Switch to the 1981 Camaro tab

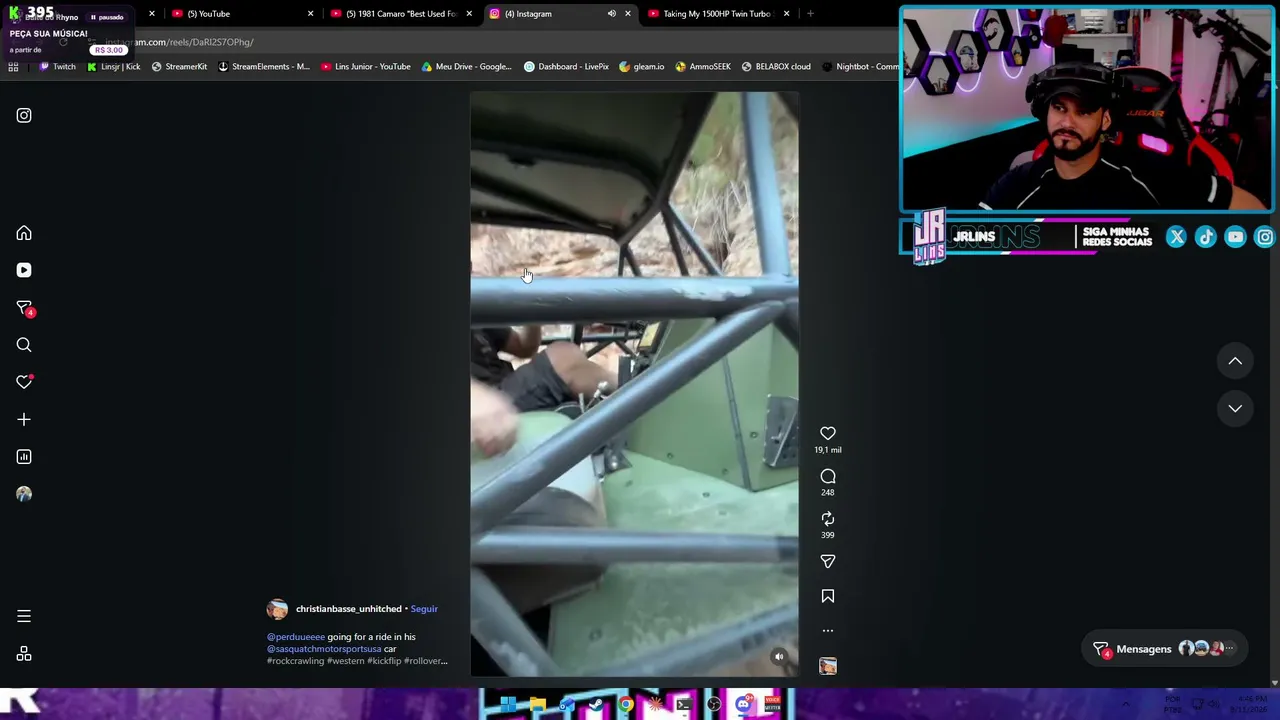pyautogui.click(x=400, y=14)
